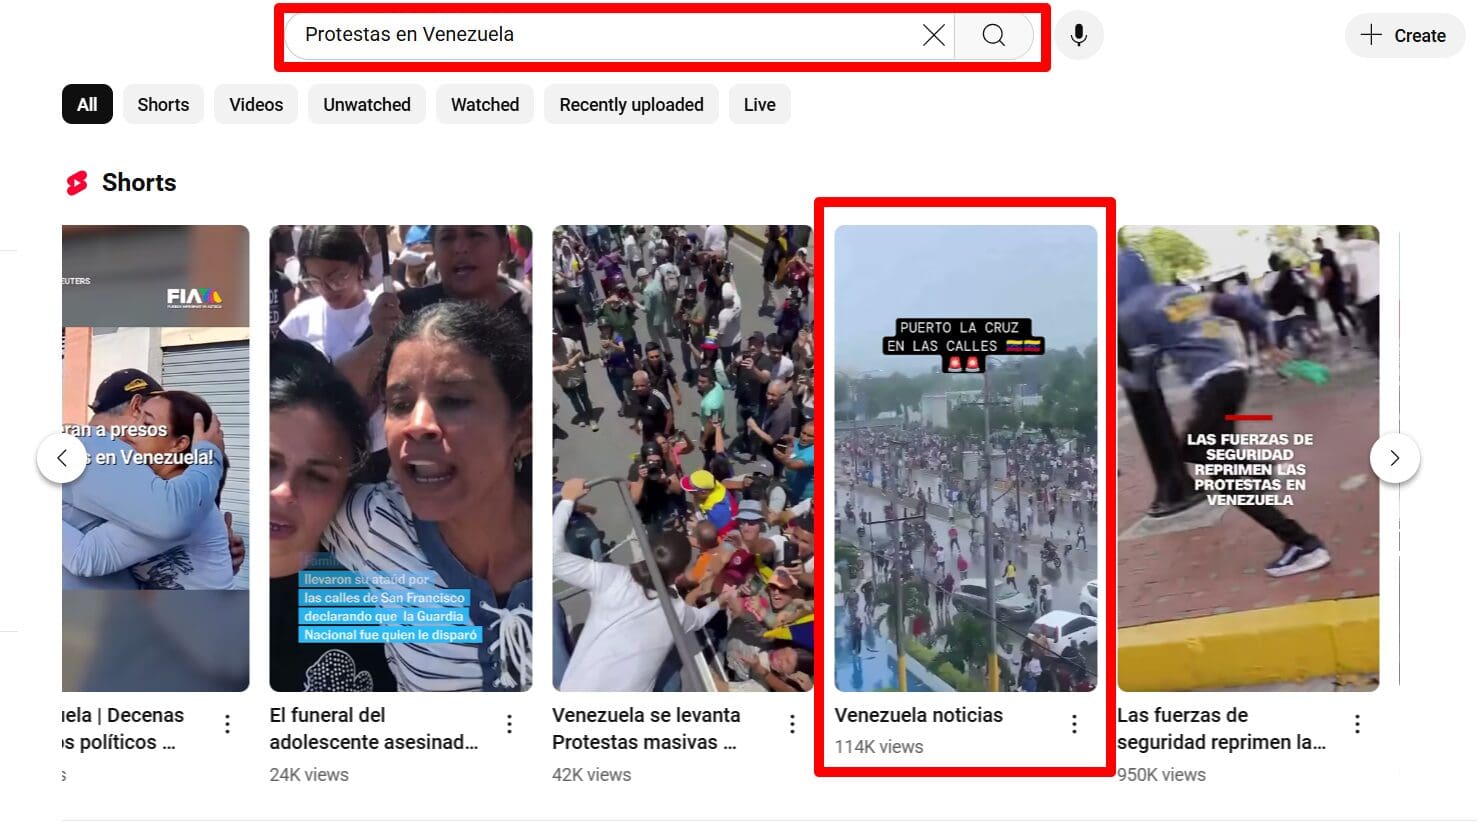This screenshot has height=828, width=1477.
Task: Select the All filter chip
Action: [x=87, y=104]
